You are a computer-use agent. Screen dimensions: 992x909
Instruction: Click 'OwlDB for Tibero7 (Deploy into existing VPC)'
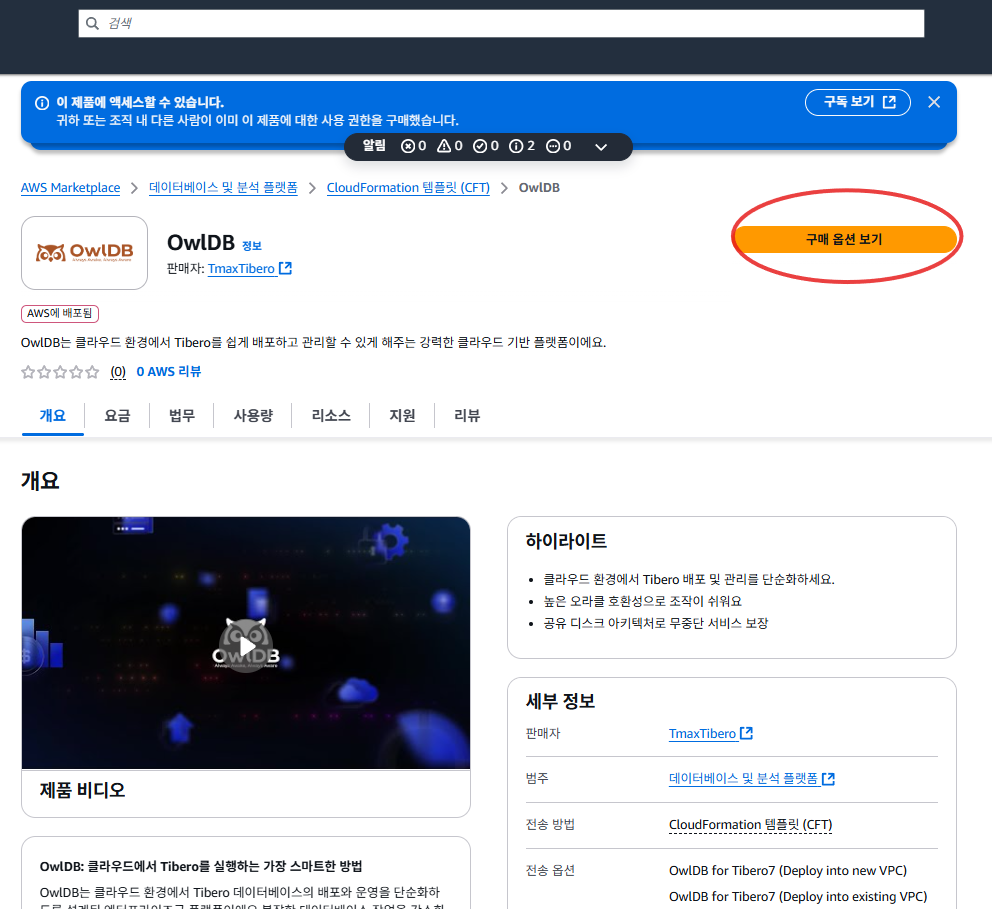(798, 897)
